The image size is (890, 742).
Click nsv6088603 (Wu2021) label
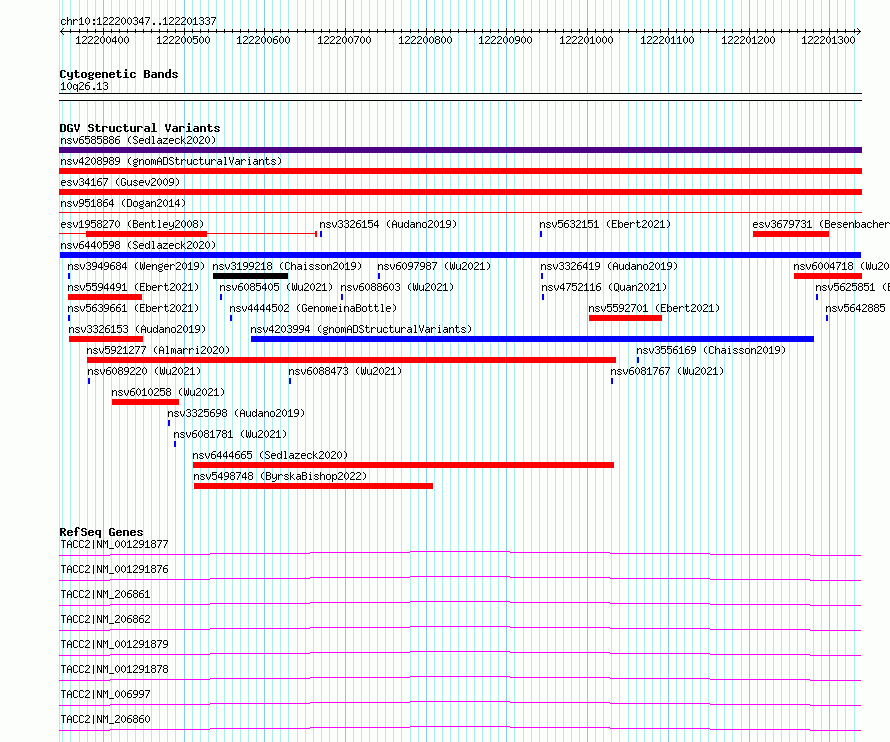pos(397,287)
